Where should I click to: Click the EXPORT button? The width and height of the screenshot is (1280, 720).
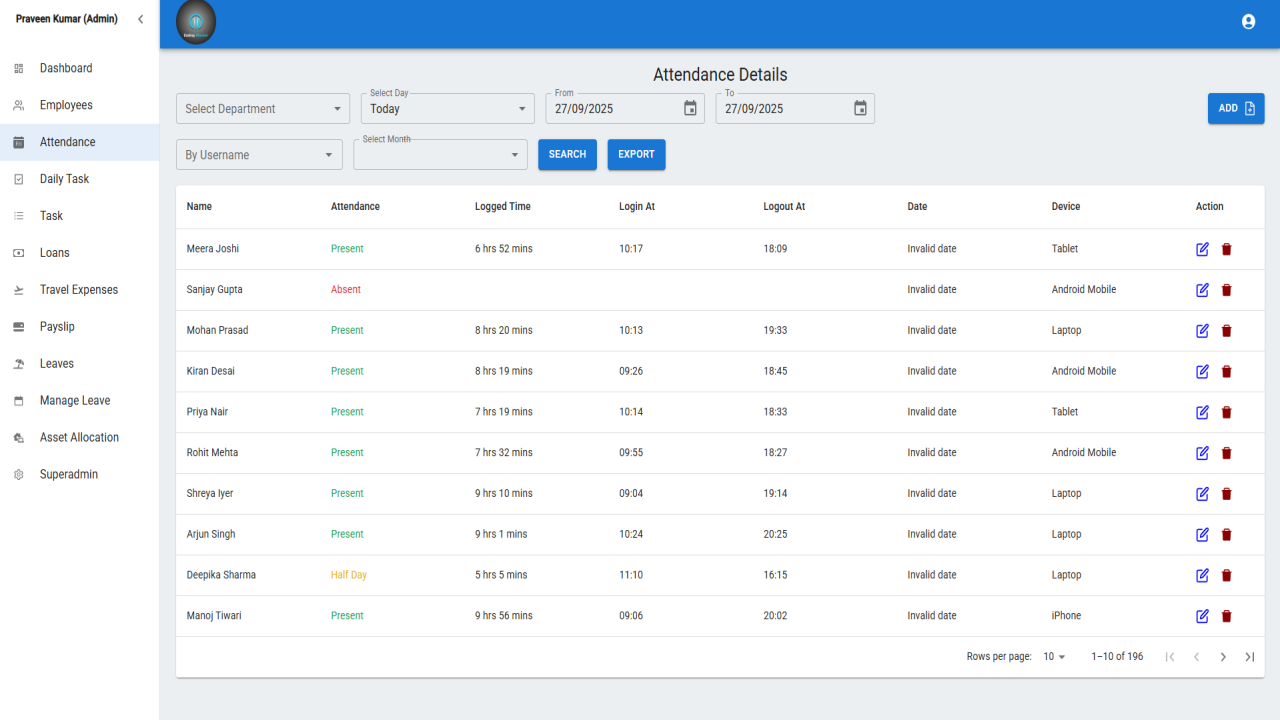(636, 155)
